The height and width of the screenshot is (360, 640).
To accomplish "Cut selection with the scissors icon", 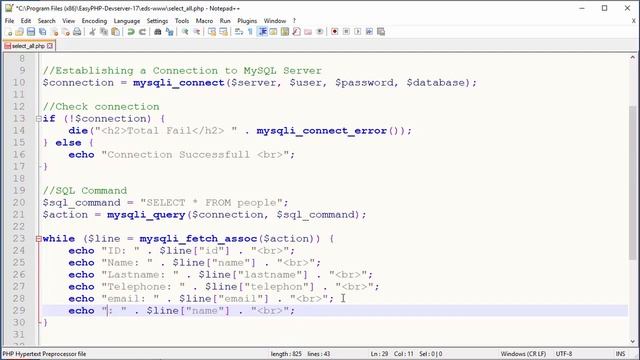I will [x=92, y=32].
